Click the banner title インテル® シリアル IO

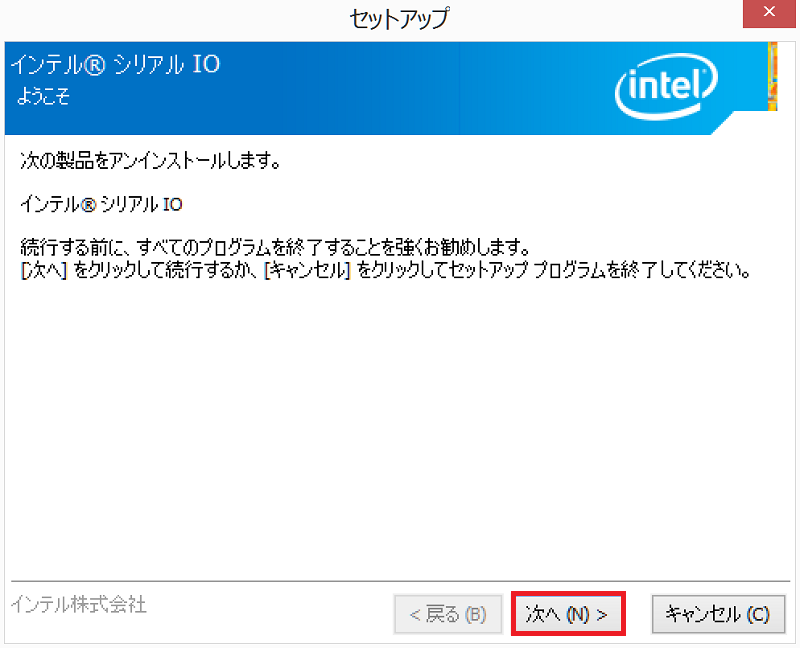(115, 65)
